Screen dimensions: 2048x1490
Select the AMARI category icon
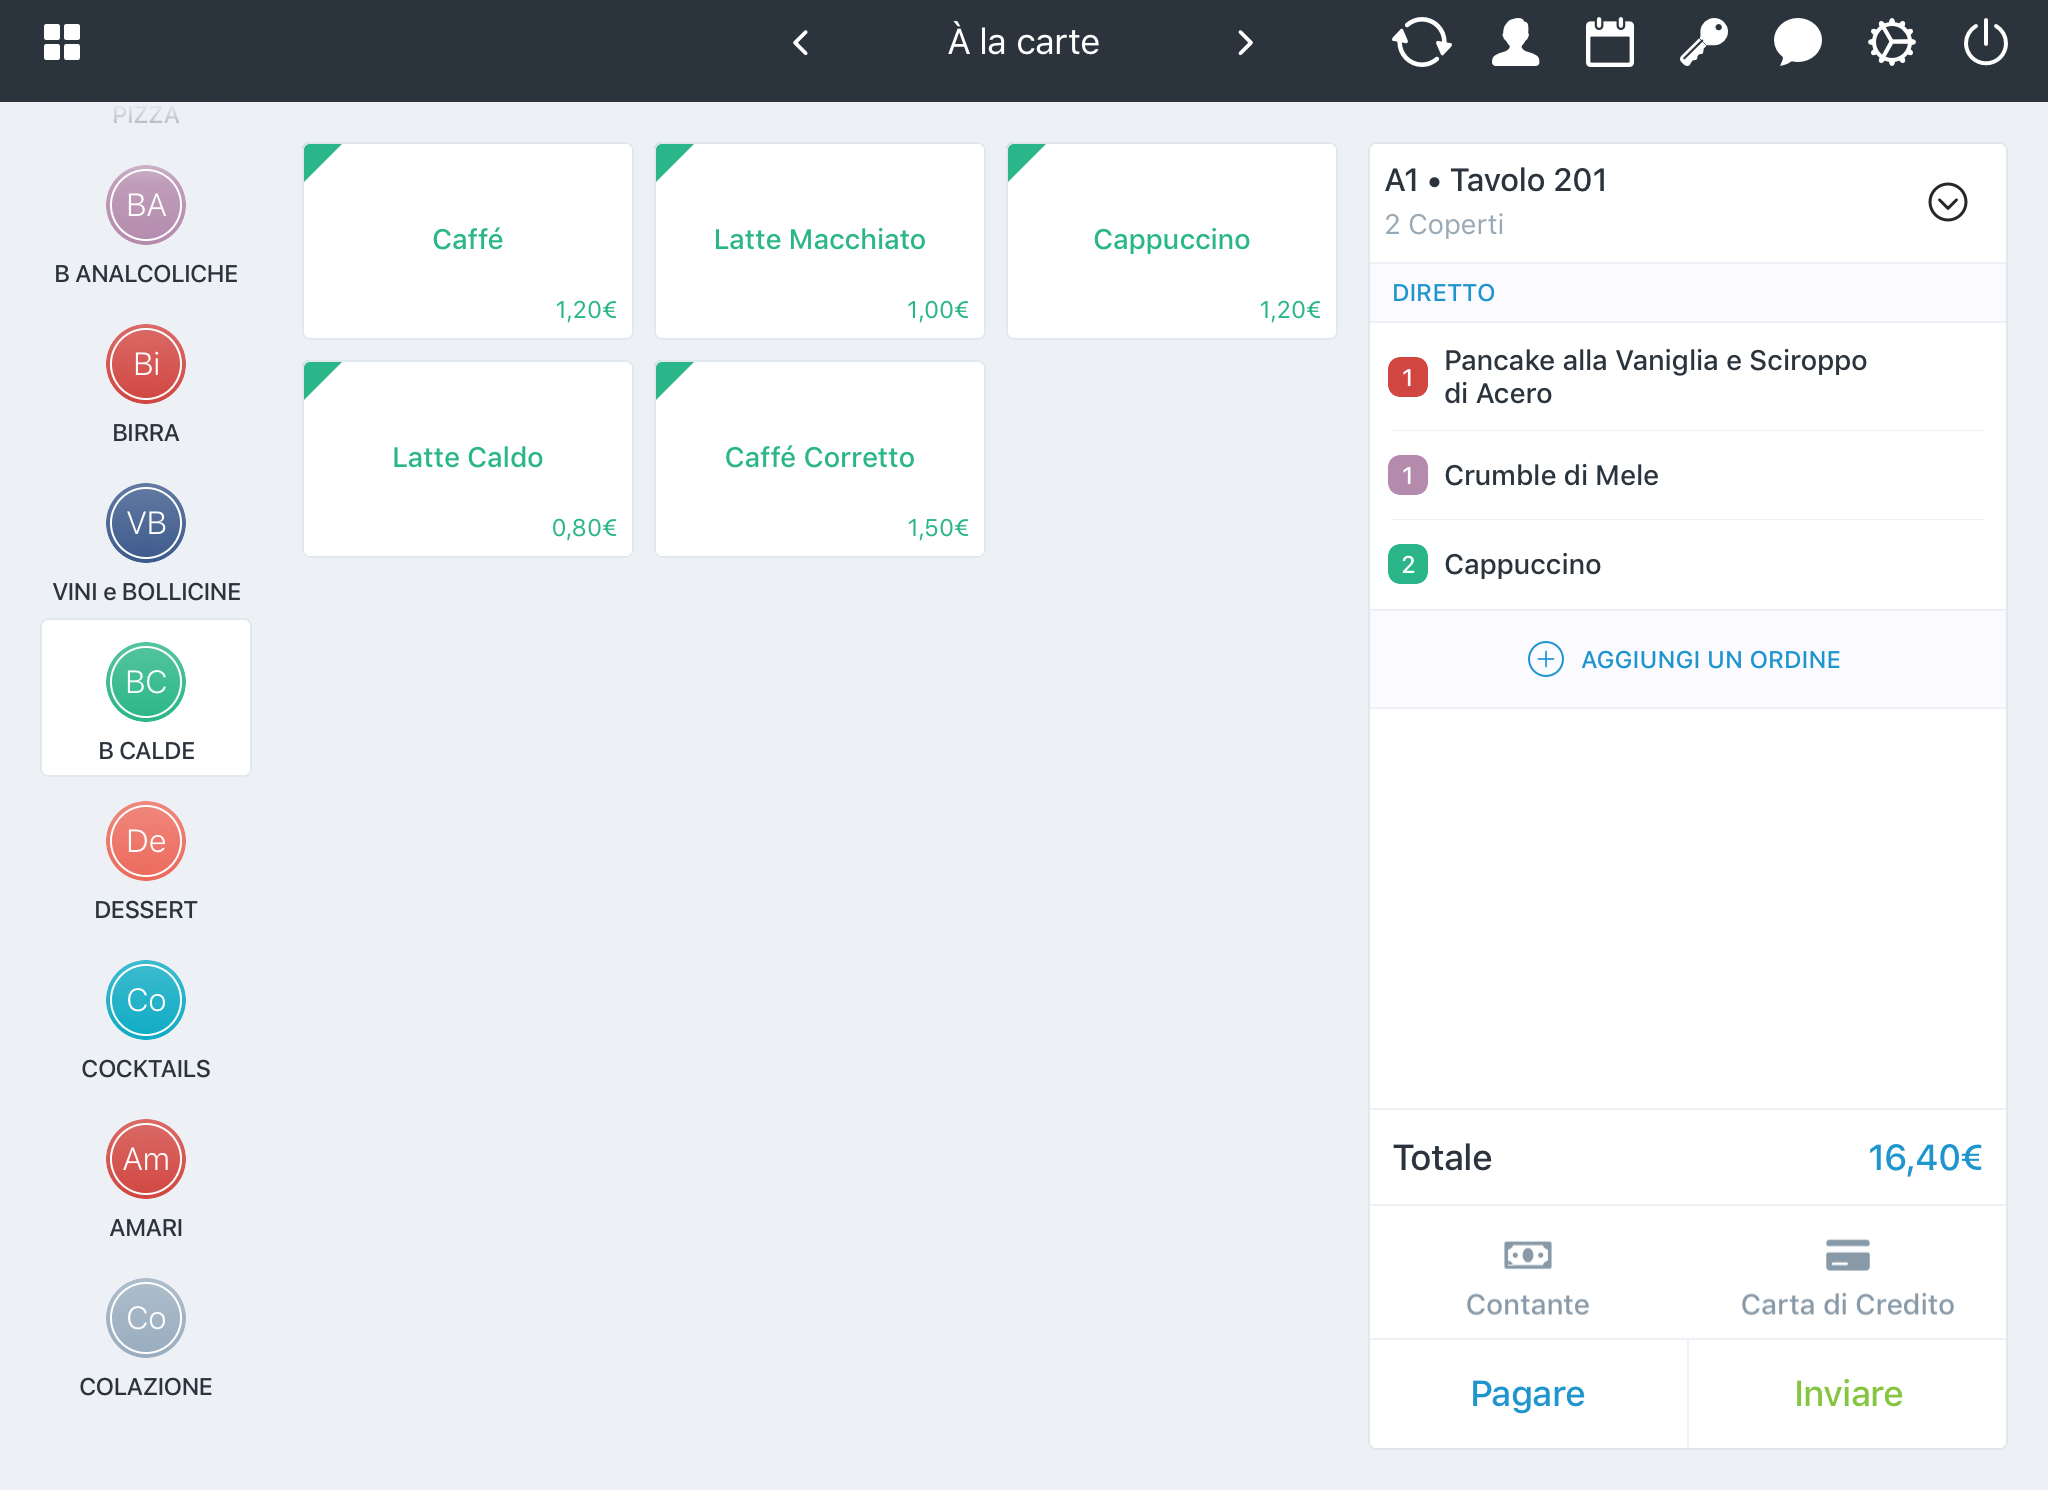(146, 1159)
